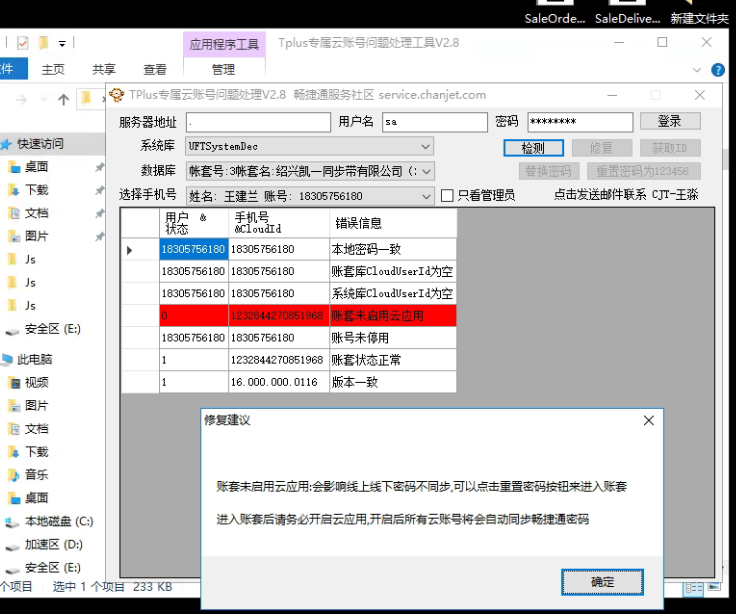Collapse the Explorer ribbon with the chevron
The height and width of the screenshot is (614, 736).
[x=697, y=70]
